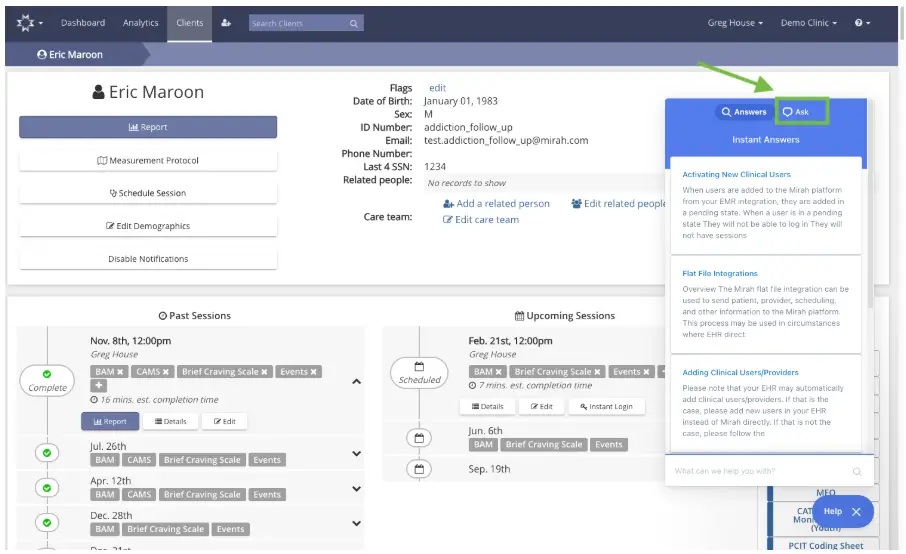Click the Mirah star logo icon
The height and width of the screenshot is (554, 906).
pyautogui.click(x=25, y=23)
